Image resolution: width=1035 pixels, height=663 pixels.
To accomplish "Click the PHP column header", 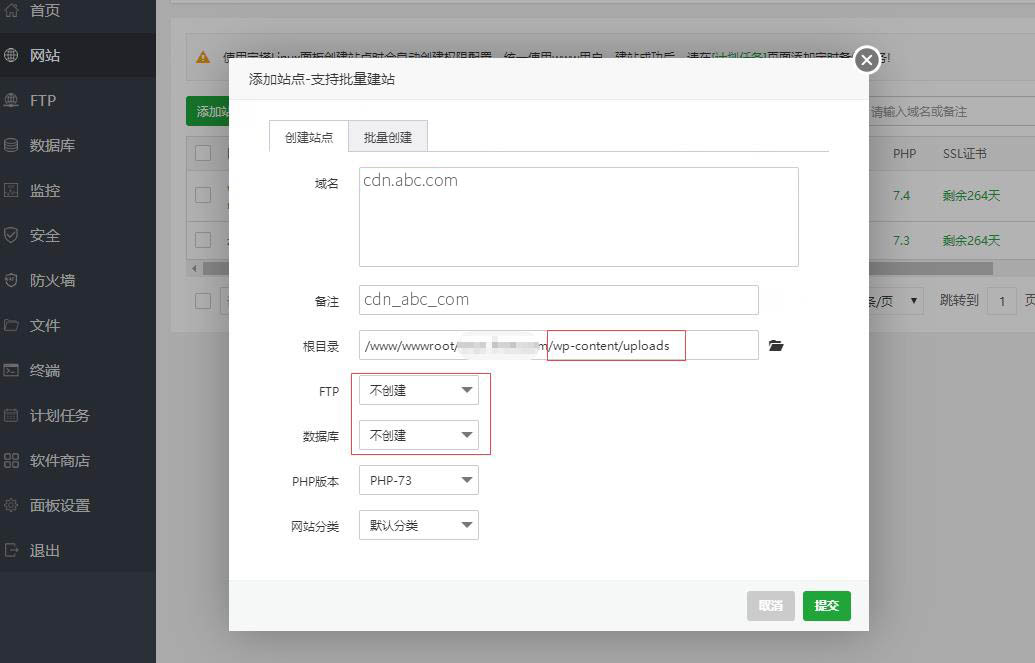I will coord(904,153).
